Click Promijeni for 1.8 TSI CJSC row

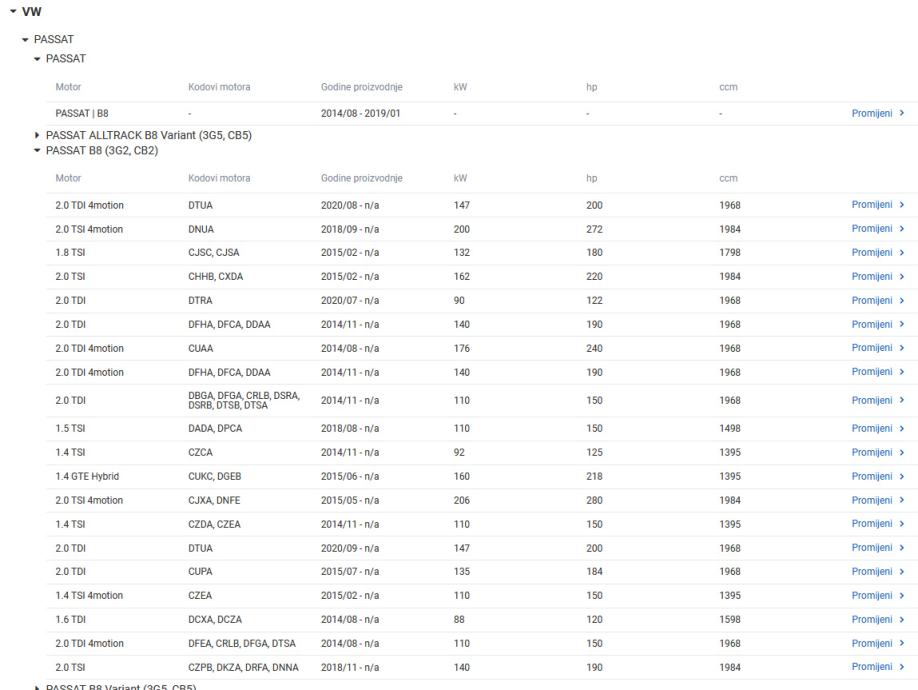[x=872, y=252]
